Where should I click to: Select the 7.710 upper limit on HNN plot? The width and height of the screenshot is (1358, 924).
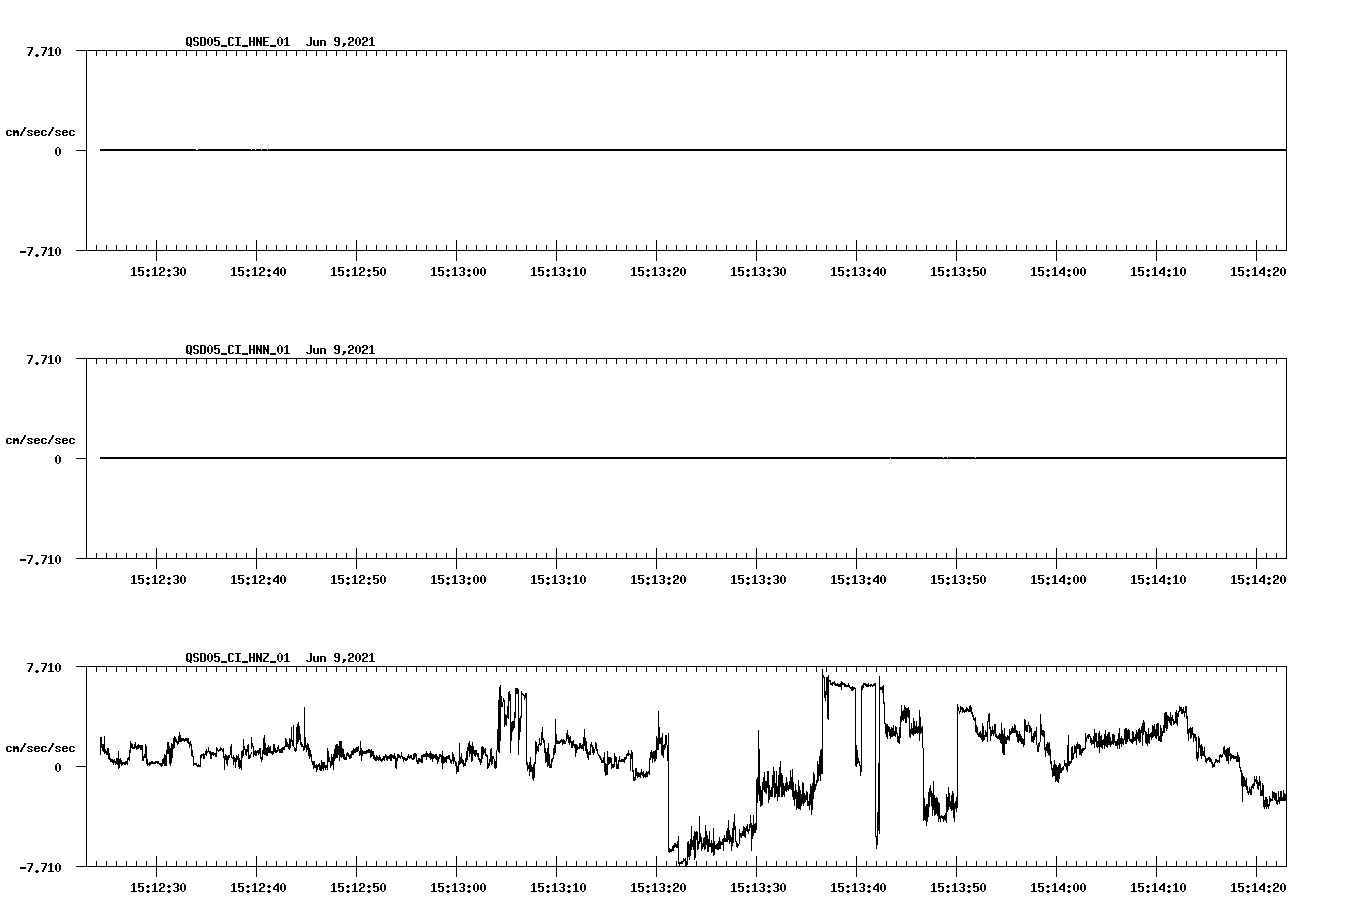pos(44,359)
